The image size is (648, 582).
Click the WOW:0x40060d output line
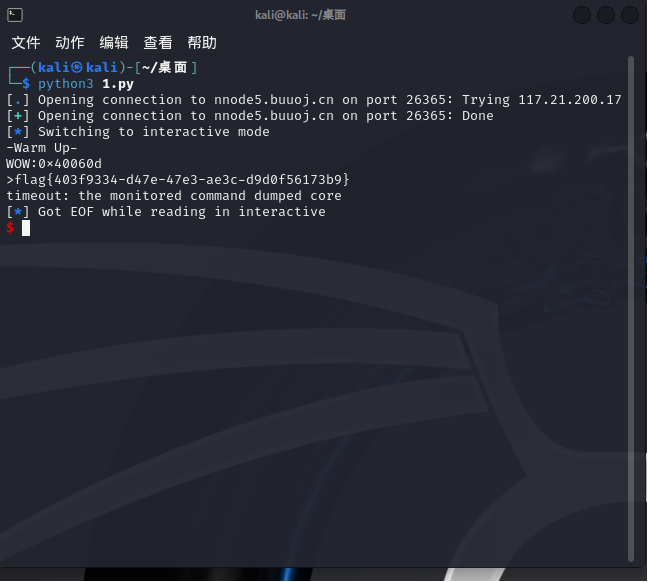pos(54,164)
